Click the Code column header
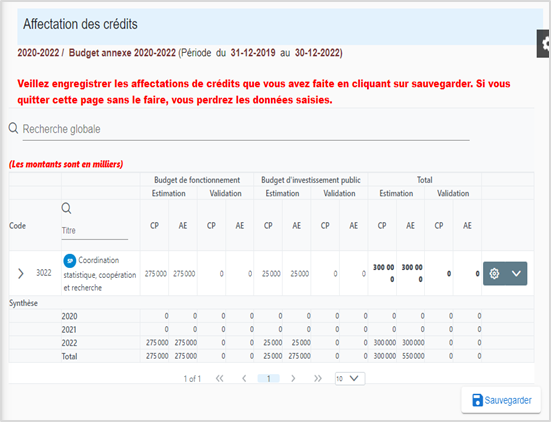 point(17,226)
